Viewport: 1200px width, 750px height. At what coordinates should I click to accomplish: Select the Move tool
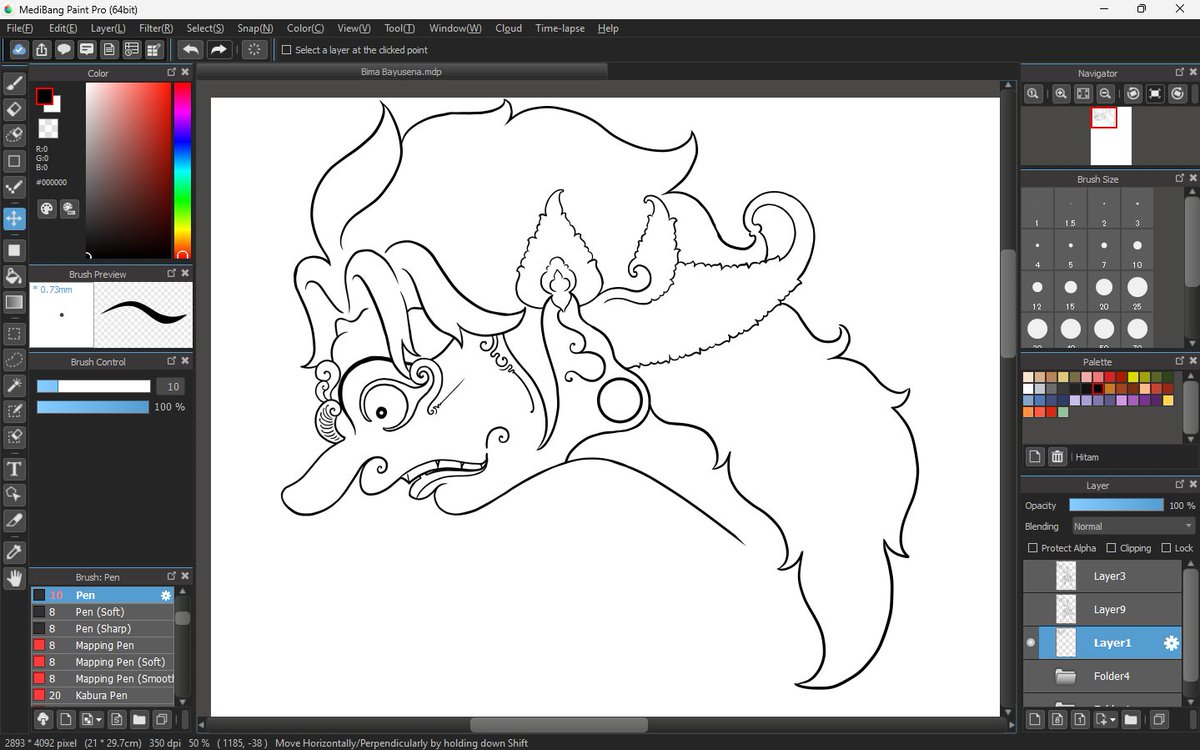pyautogui.click(x=14, y=218)
